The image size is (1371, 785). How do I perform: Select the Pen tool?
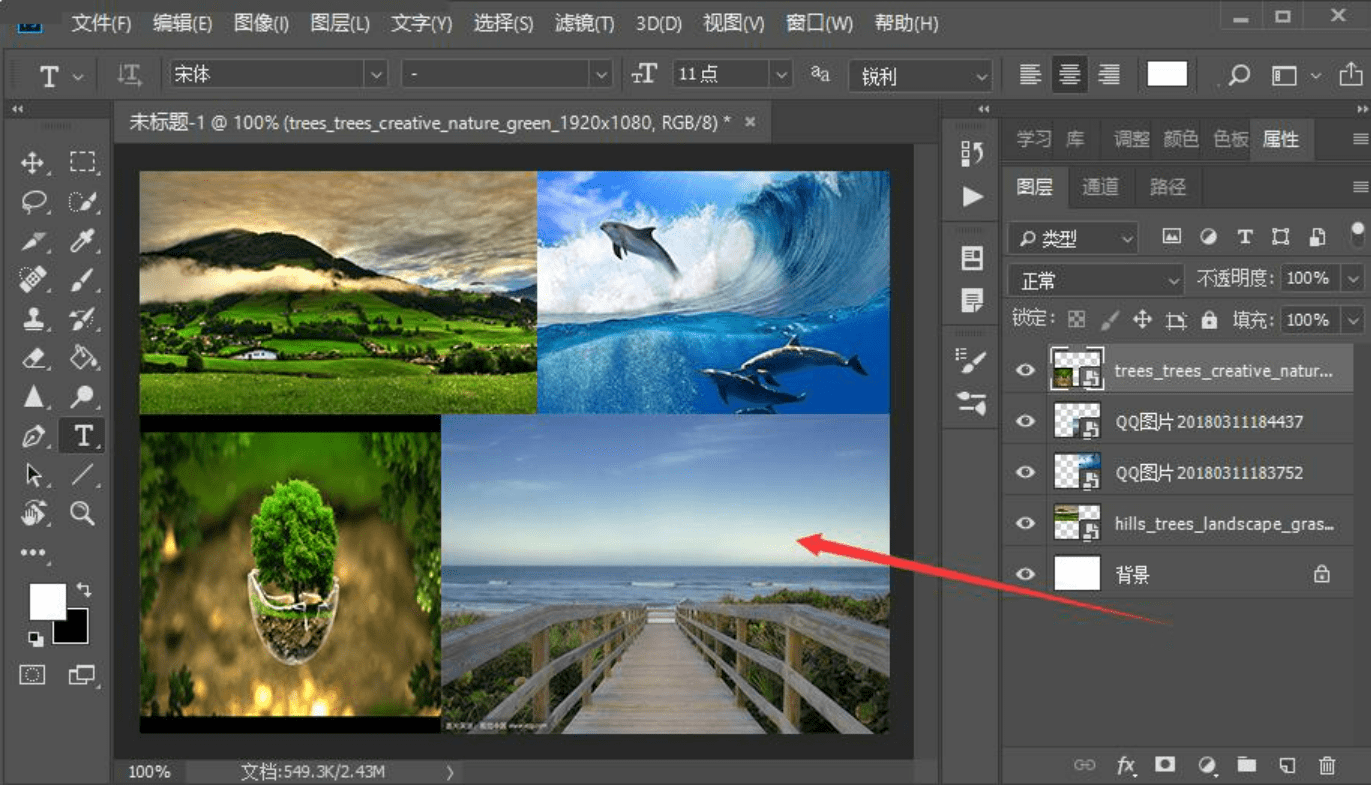point(33,437)
